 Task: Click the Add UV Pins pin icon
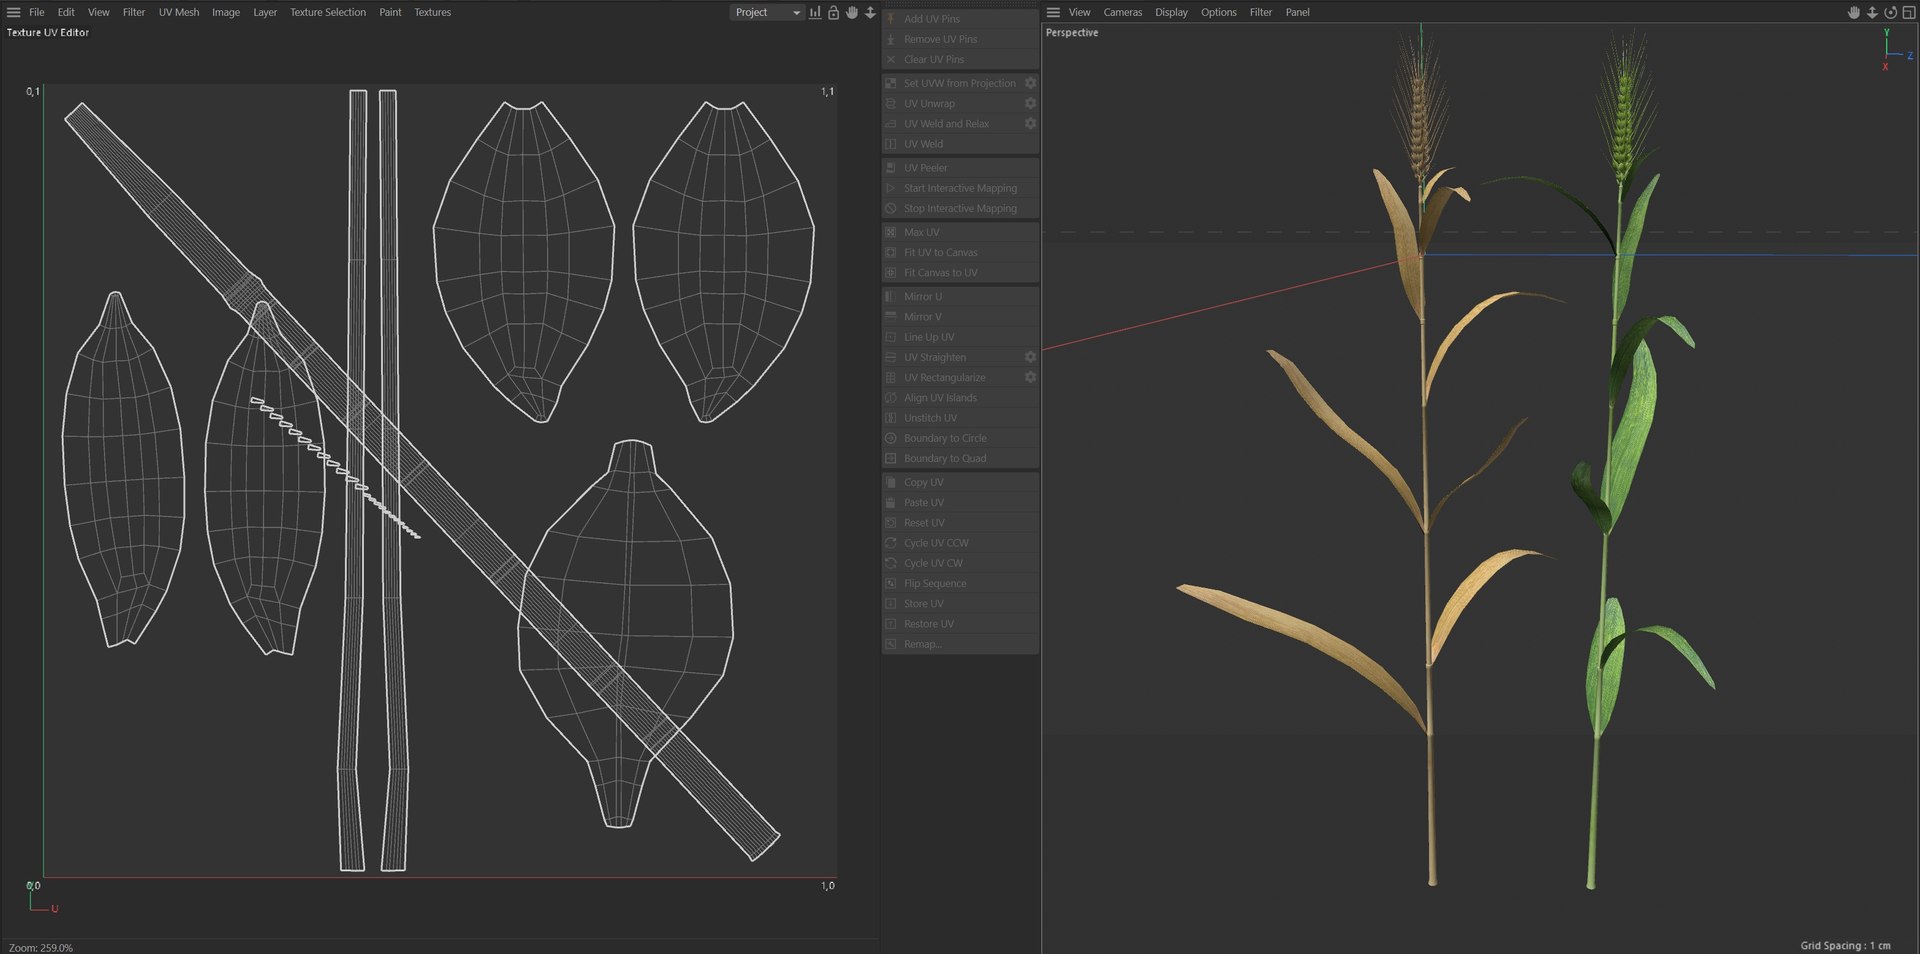click(891, 19)
